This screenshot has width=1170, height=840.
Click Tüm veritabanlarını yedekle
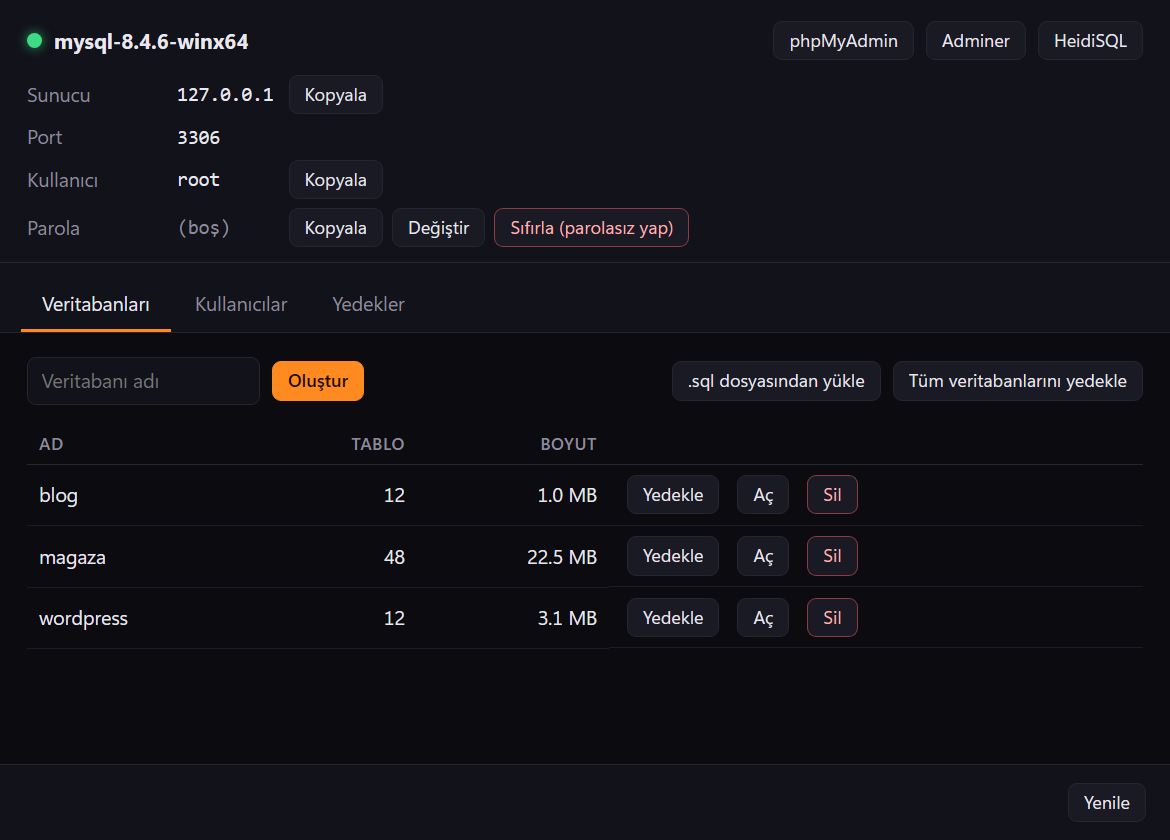click(x=1018, y=381)
